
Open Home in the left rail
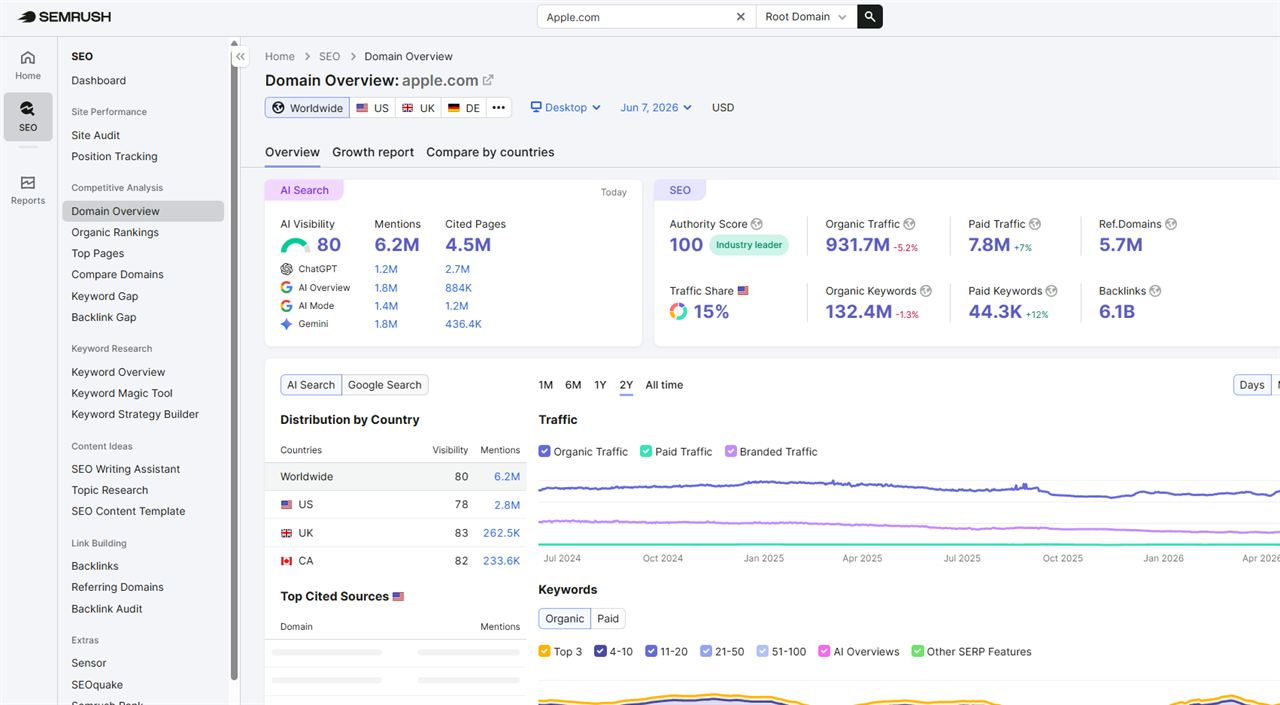pyautogui.click(x=28, y=65)
